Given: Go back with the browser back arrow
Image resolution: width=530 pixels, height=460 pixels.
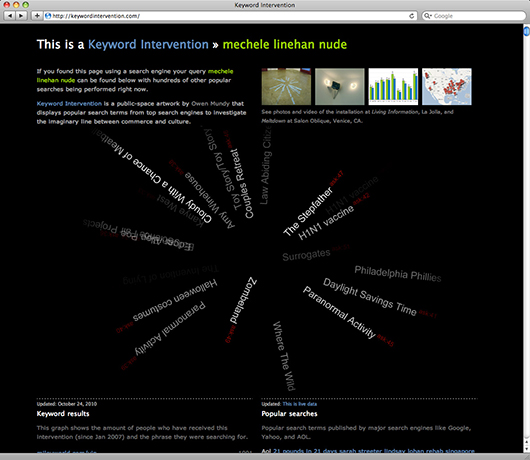Looking at the screenshot, I should 10,16.
